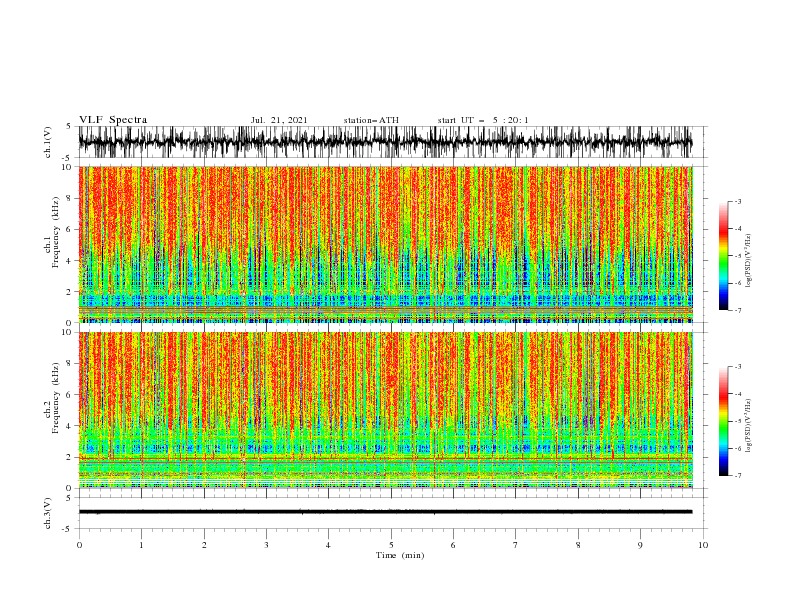The image size is (792, 612).
Task: Click the ch.3(V) waveform axis label
Action: click(x=48, y=513)
